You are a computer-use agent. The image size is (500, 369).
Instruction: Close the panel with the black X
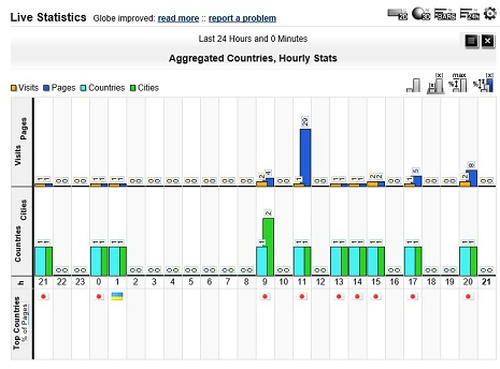pyautogui.click(x=488, y=41)
